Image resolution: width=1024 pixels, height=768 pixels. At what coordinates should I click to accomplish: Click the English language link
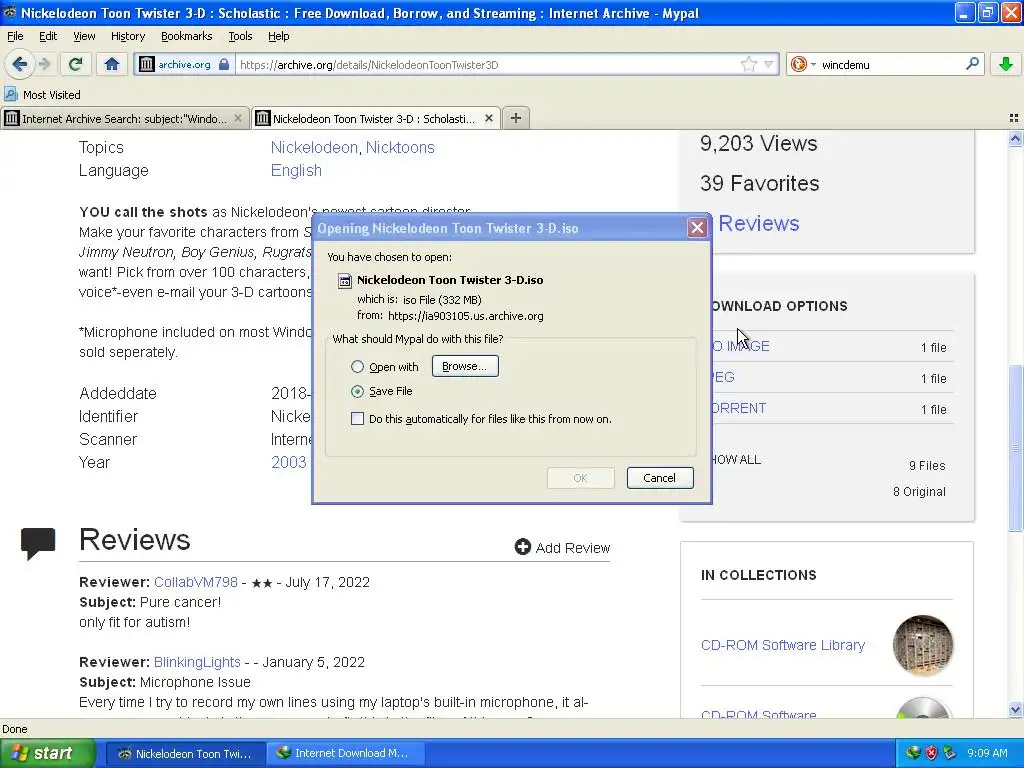point(296,170)
